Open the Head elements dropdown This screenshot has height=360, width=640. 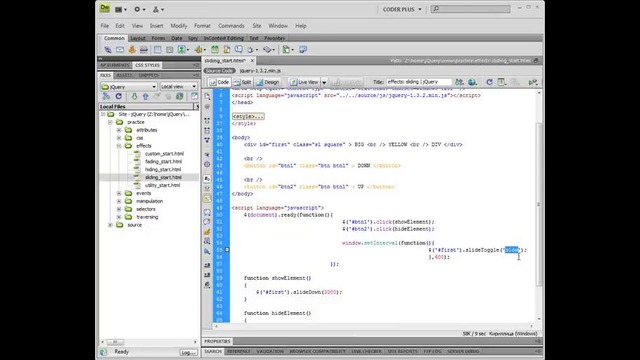coord(252,49)
